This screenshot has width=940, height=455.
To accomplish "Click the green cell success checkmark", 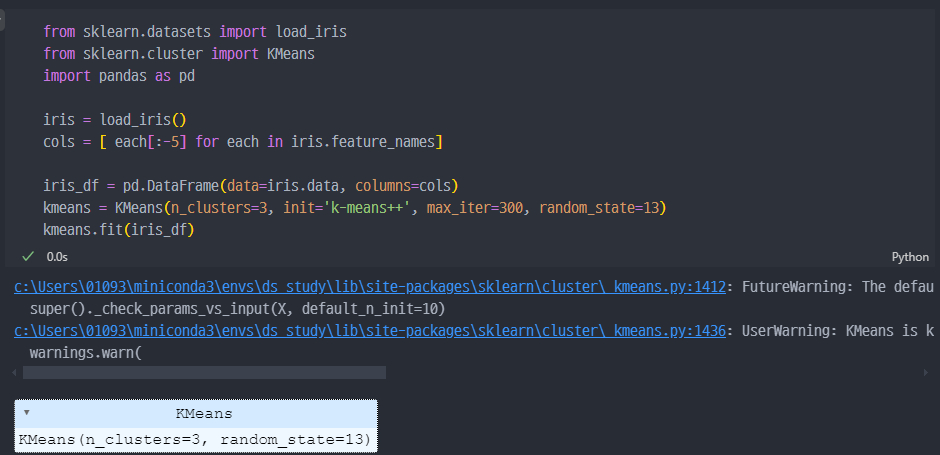I will (28, 257).
